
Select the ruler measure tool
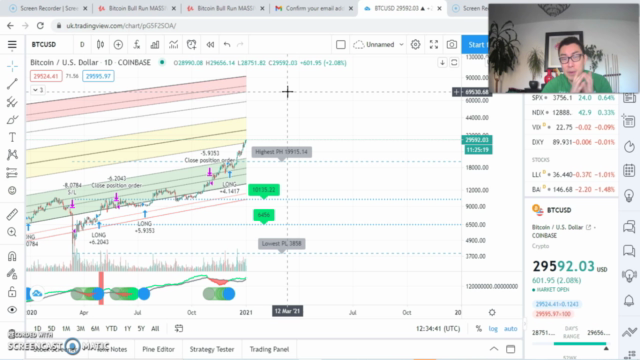12,214
